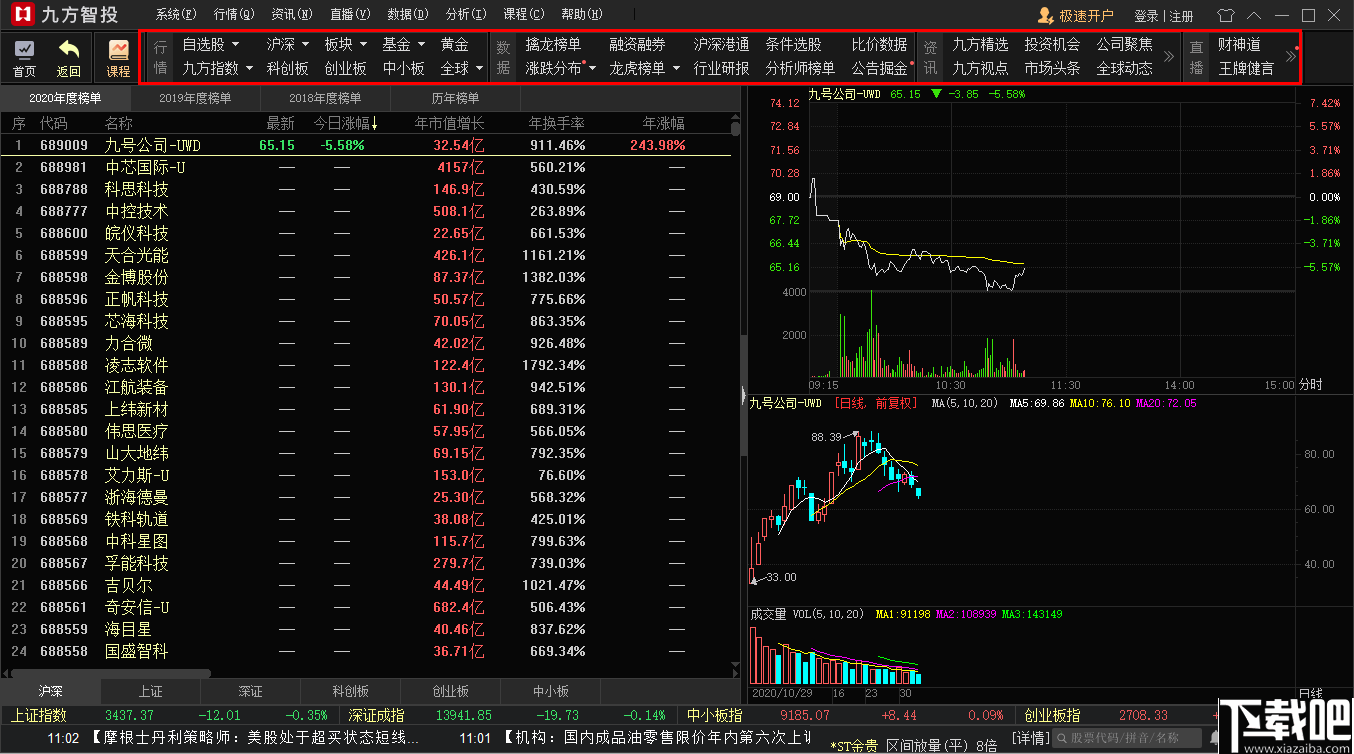Open 比价数据 in the toolbar
Screen dimensions: 1354x754
coord(880,45)
